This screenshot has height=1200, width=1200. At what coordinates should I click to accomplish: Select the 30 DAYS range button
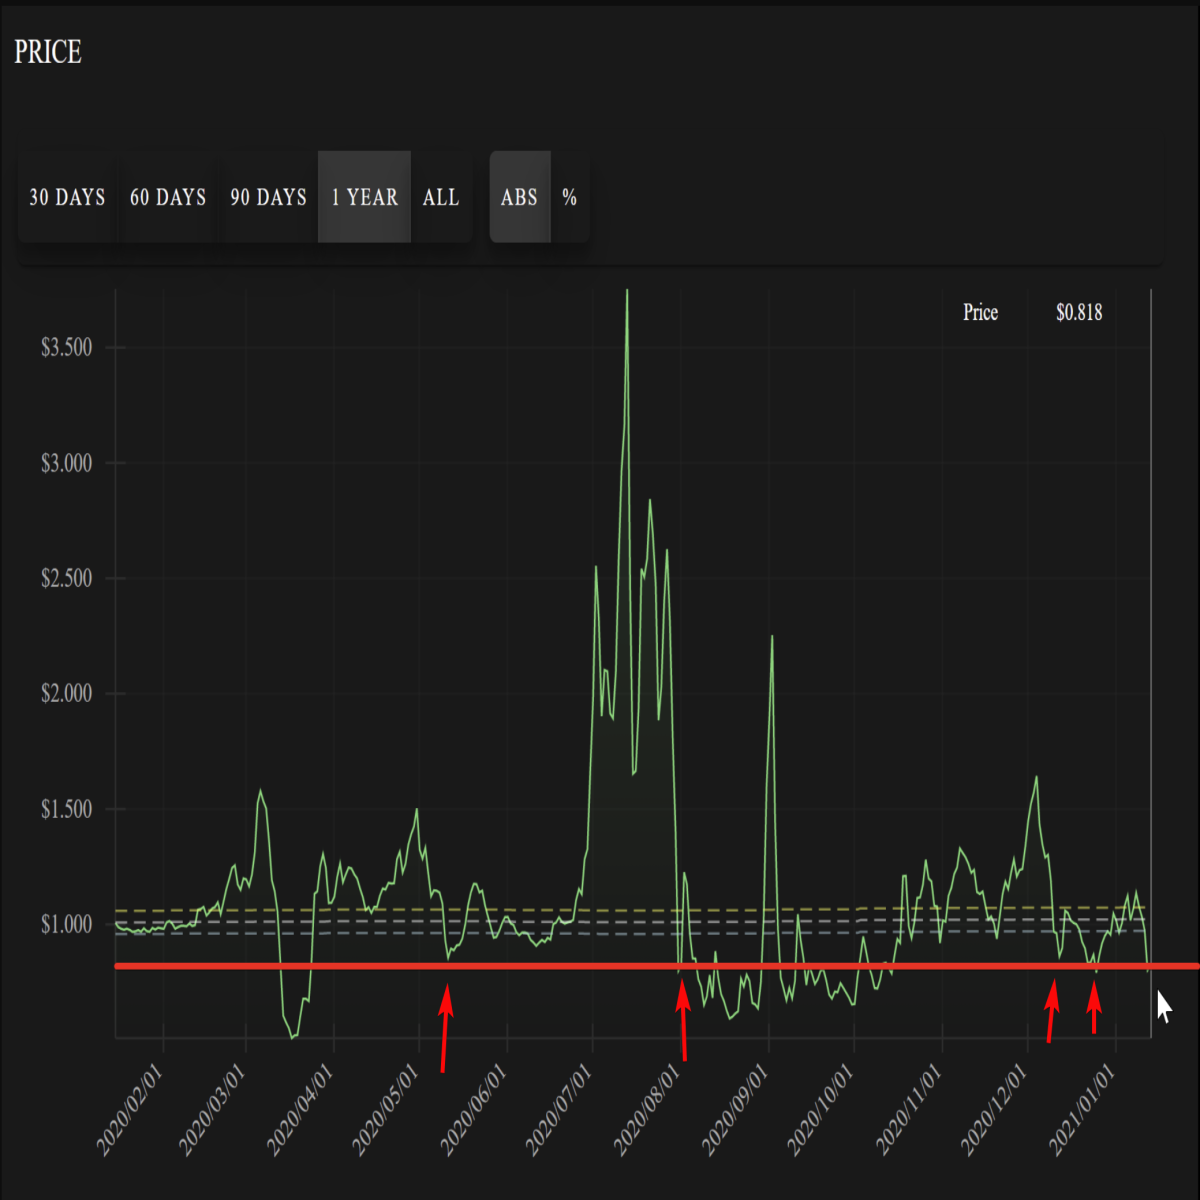pyautogui.click(x=67, y=197)
